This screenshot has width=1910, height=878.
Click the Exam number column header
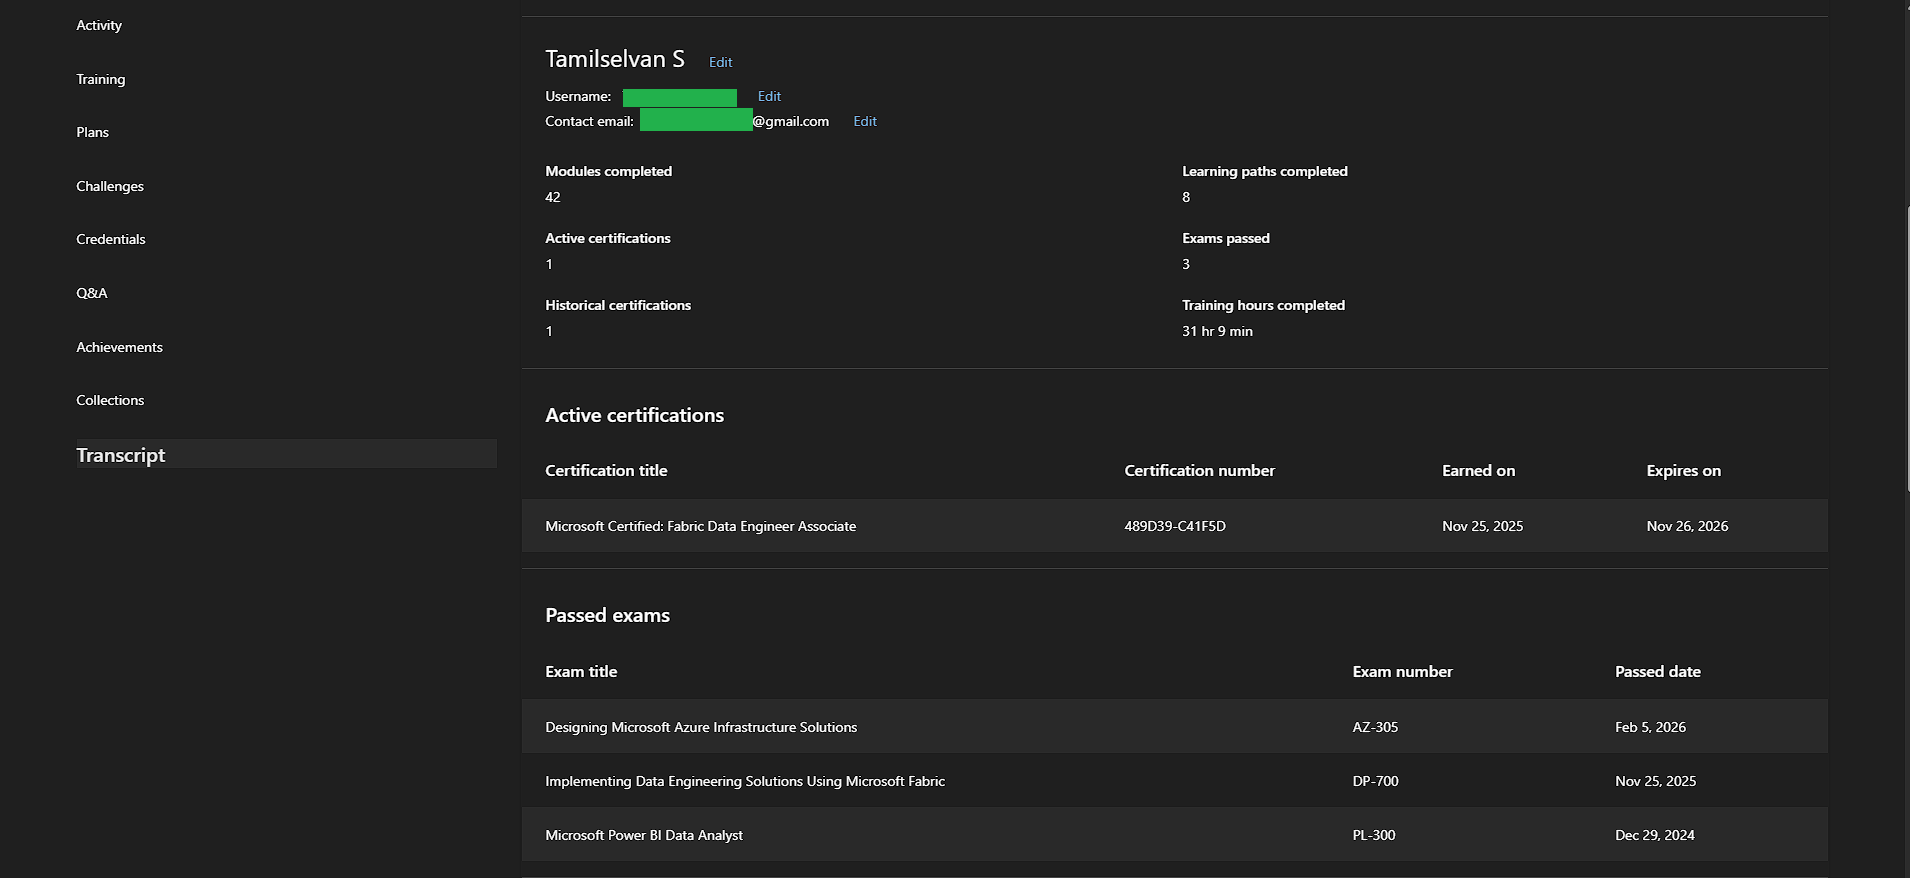point(1403,671)
